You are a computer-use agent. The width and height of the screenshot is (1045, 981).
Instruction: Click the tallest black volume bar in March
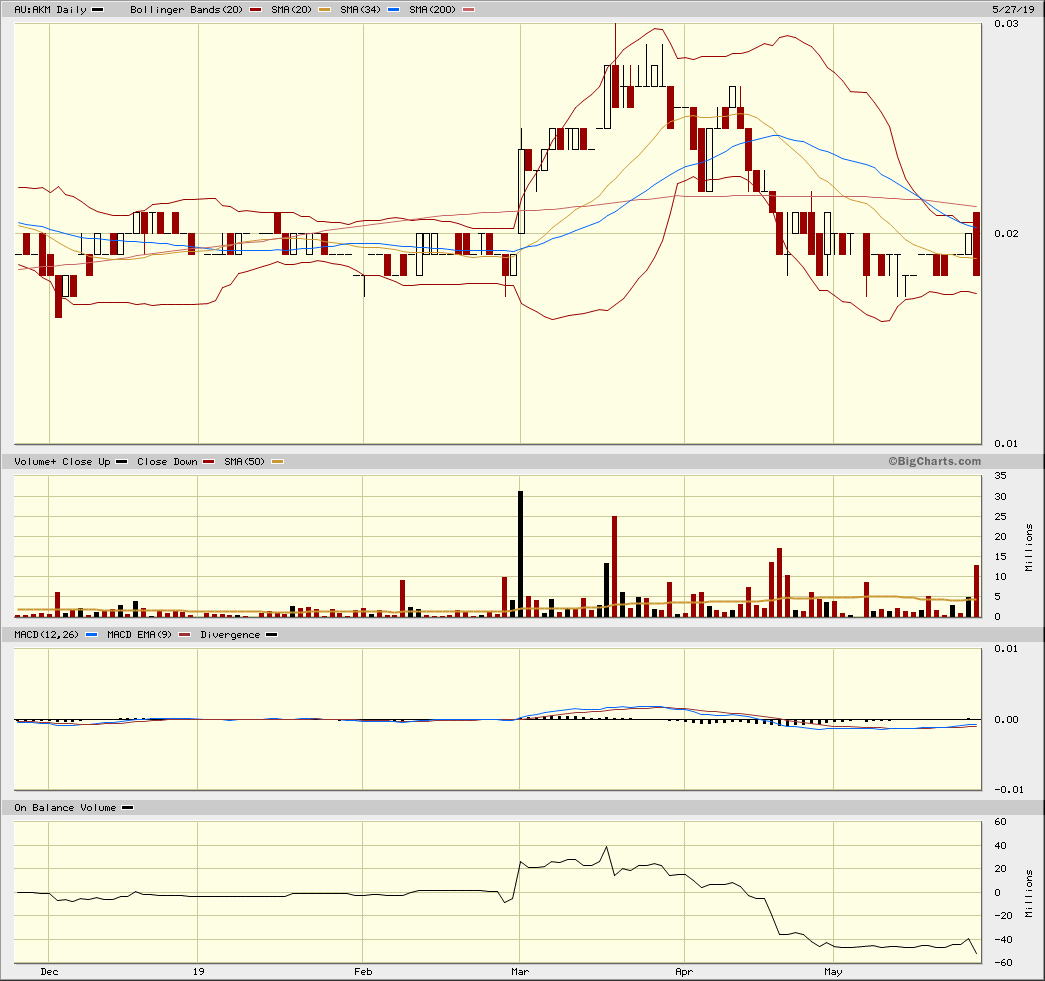[x=521, y=554]
